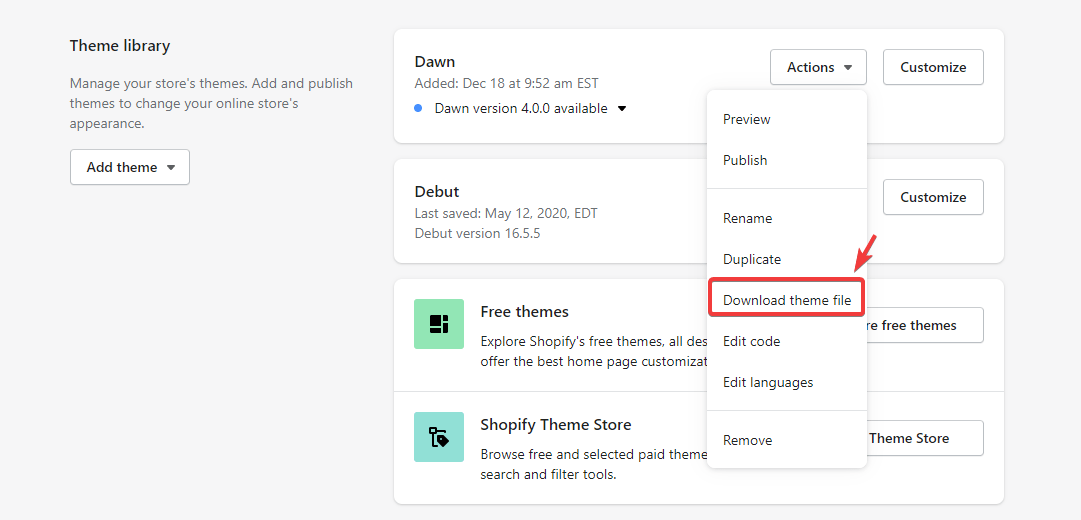Select Edit languages menu entry
This screenshot has width=1081, height=520.
pyautogui.click(x=768, y=382)
